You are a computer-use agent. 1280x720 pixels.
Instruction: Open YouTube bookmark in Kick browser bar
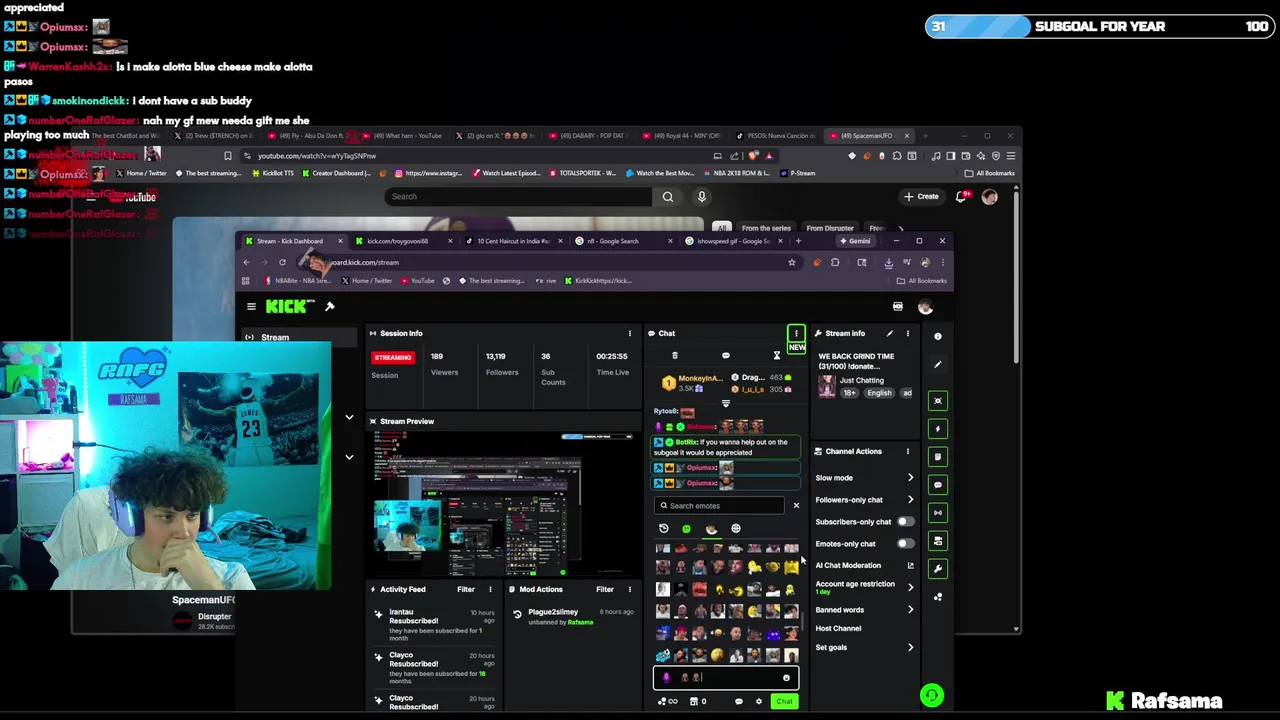tap(417, 280)
